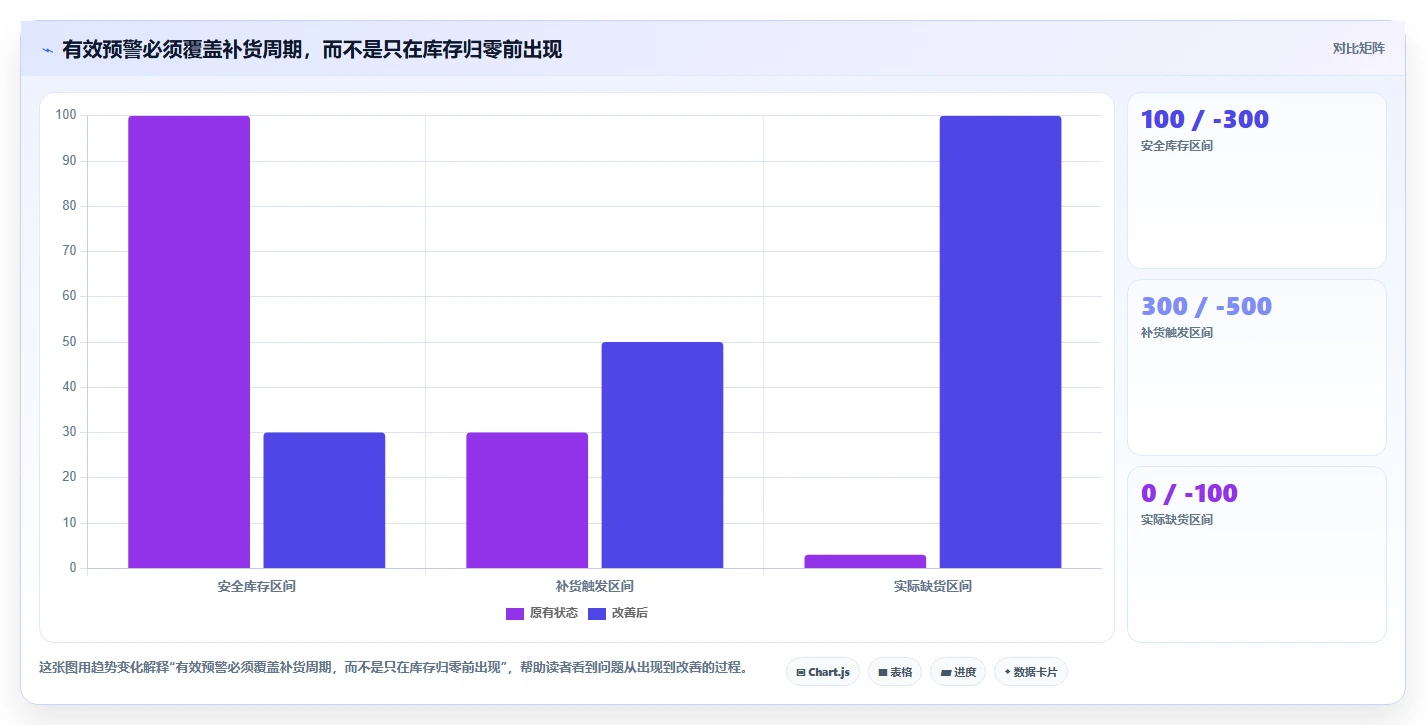Click the 50 y-axis tick label
Screen dimensions: 1426x725
pyautogui.click(x=69, y=342)
